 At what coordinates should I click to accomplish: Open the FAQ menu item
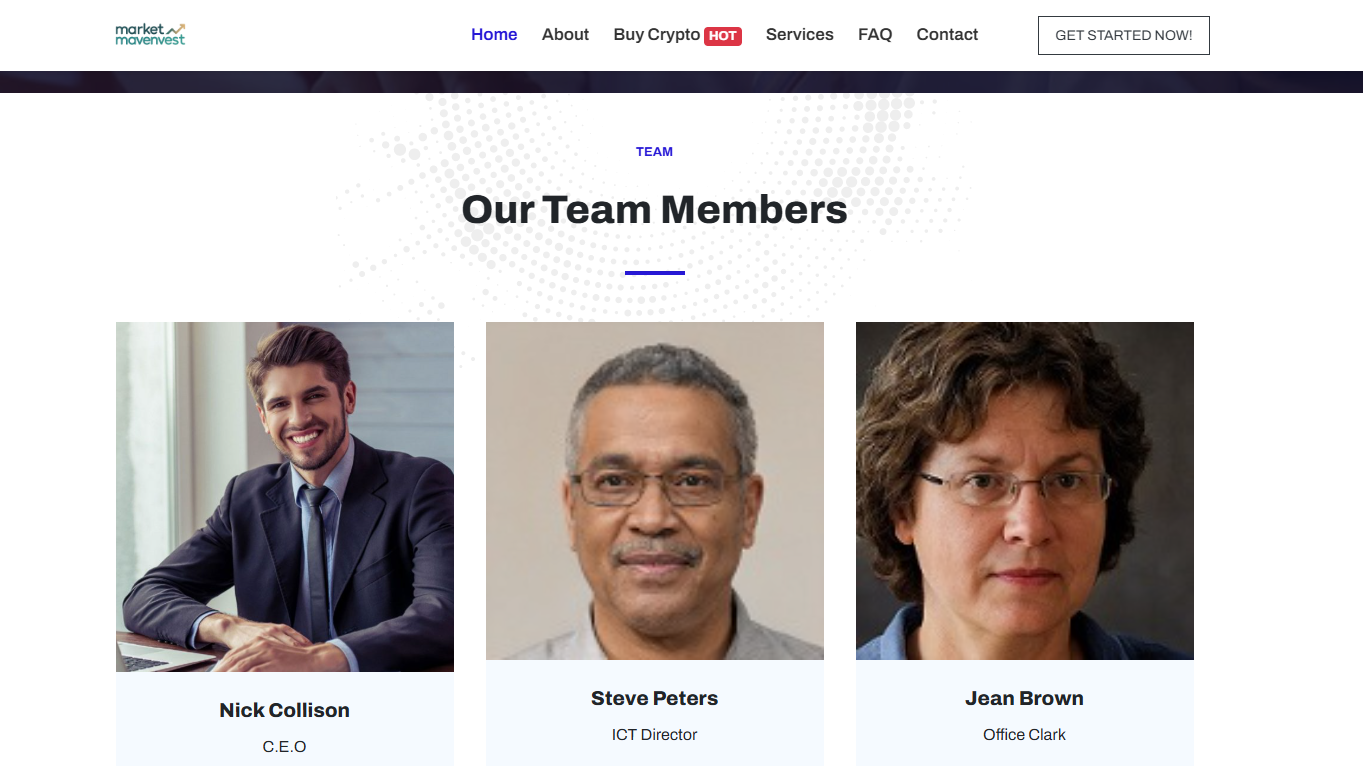pos(874,35)
